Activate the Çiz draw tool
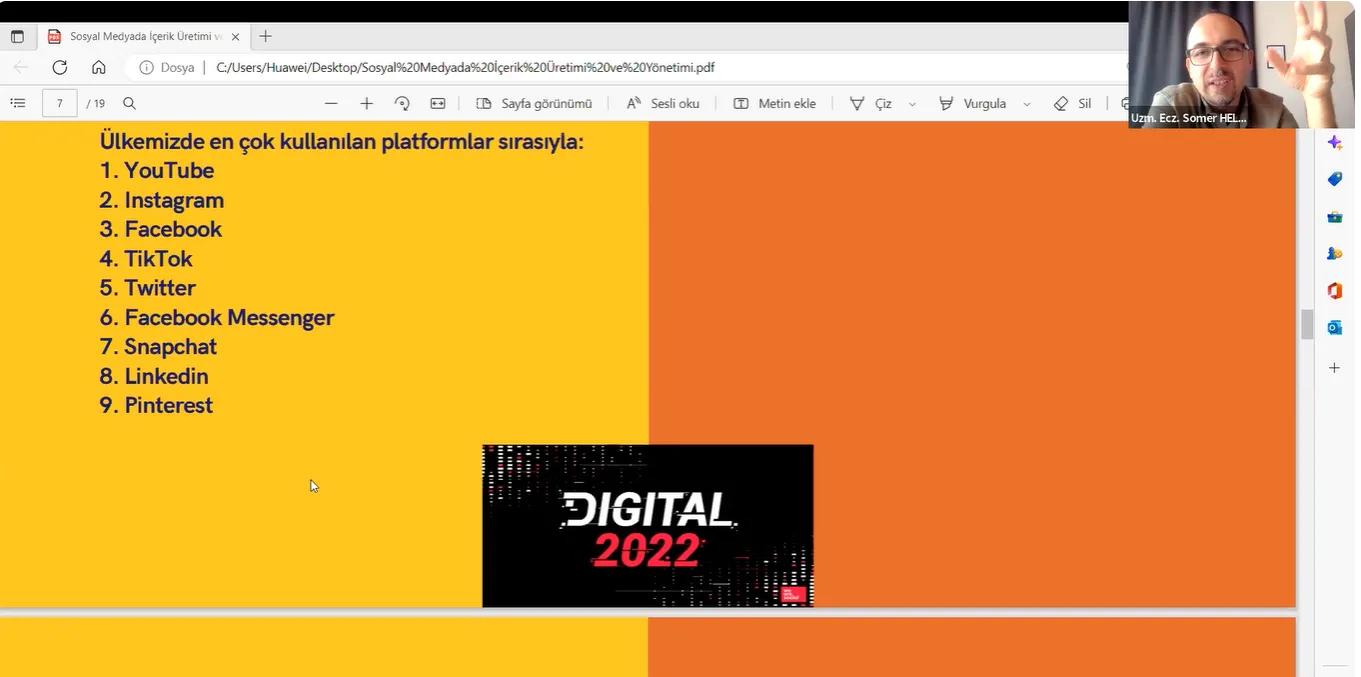Image resolution: width=1361 pixels, height=677 pixels. pyautogui.click(x=871, y=103)
